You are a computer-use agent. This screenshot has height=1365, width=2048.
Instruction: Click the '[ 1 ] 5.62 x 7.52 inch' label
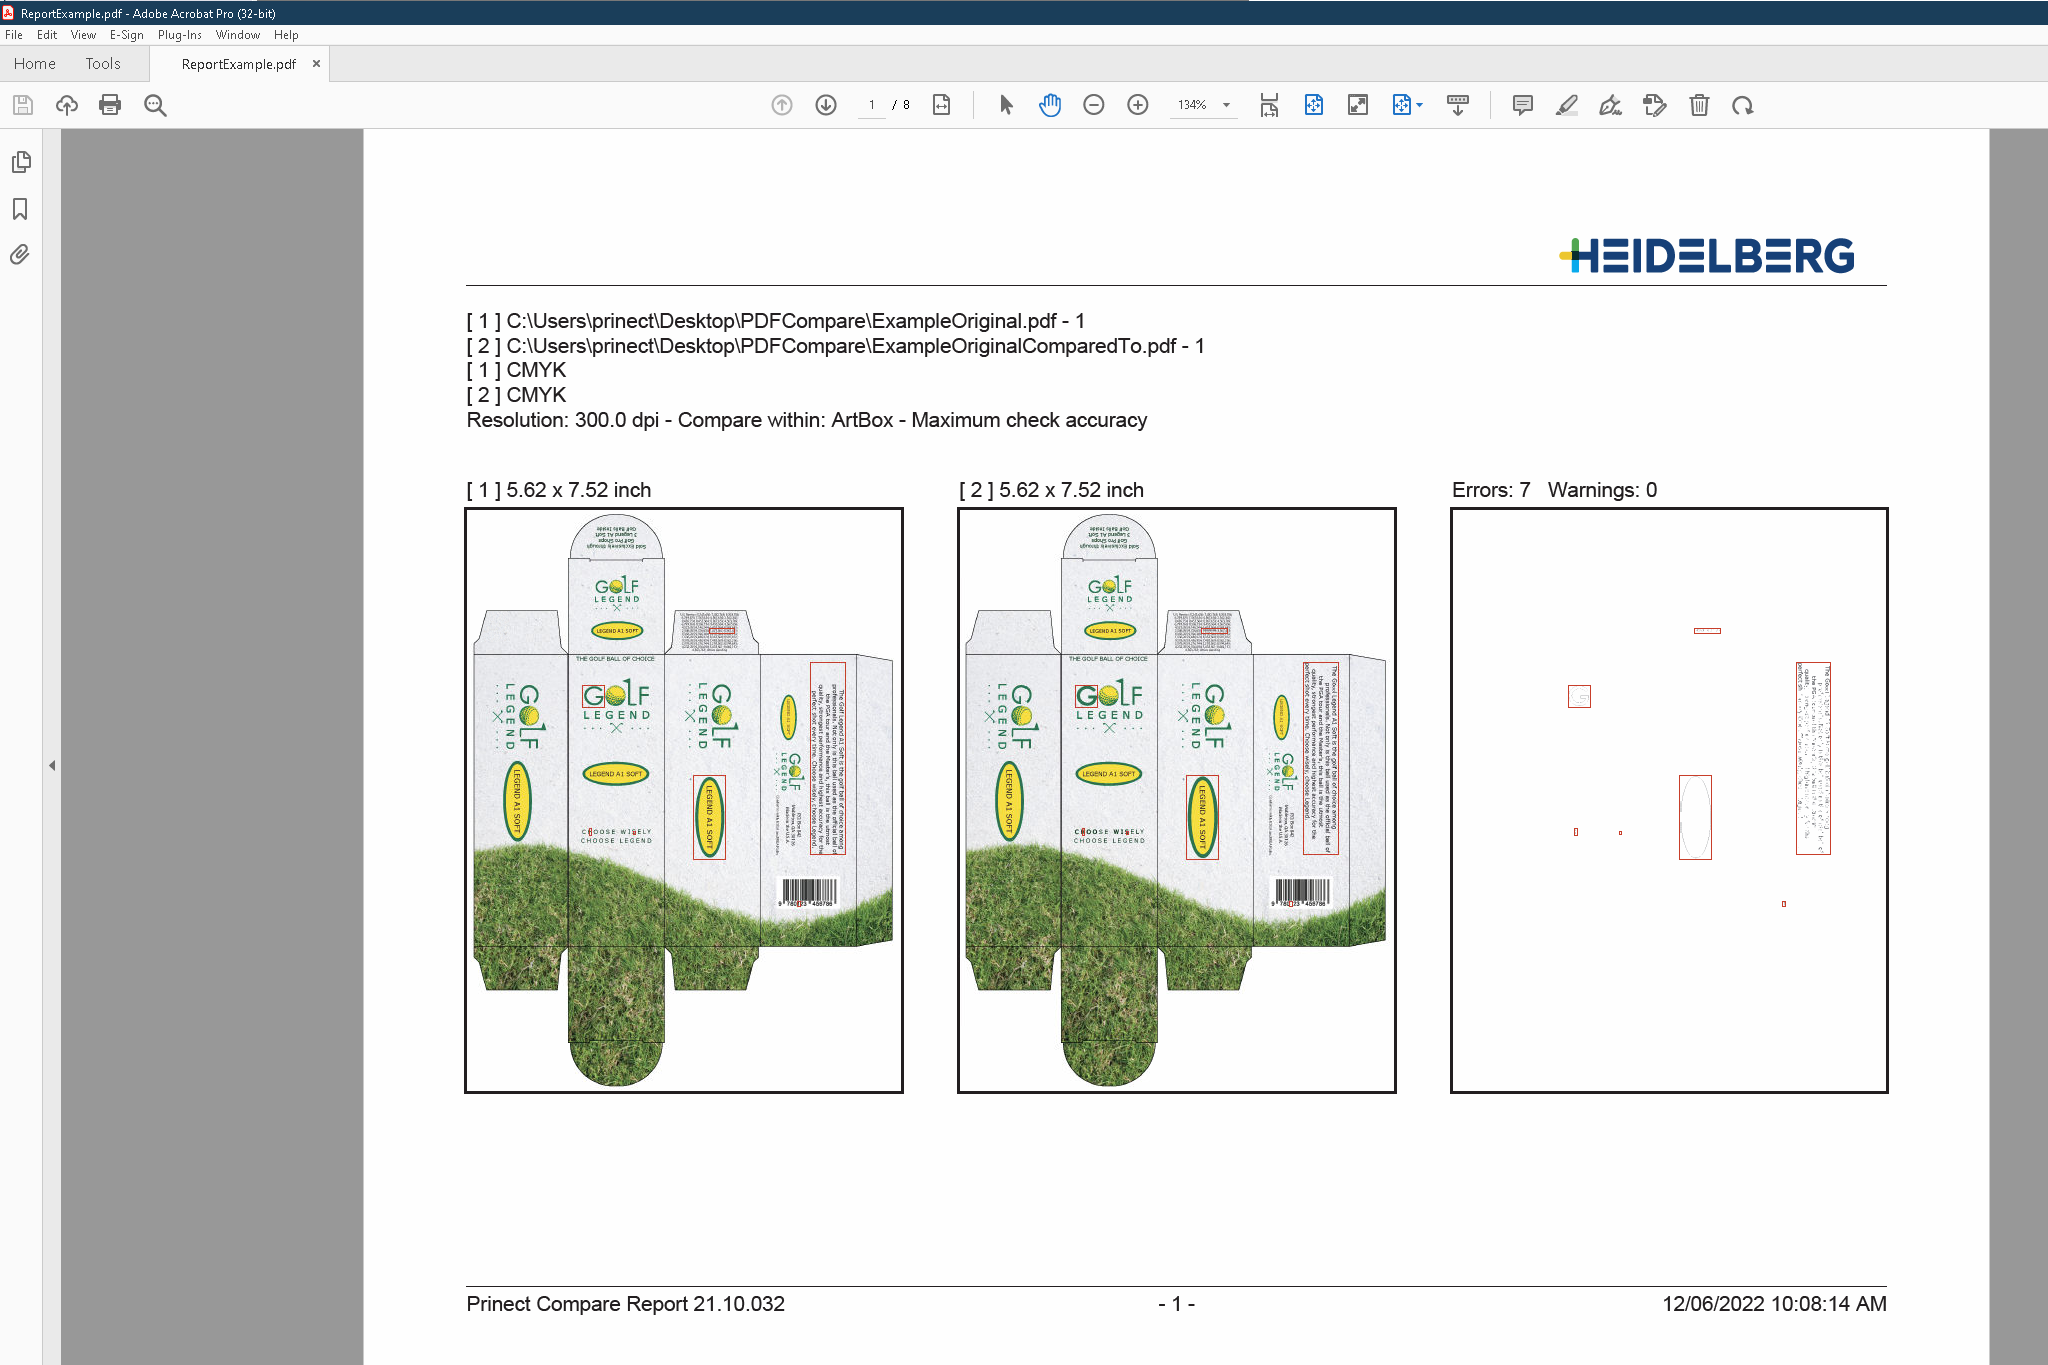click(x=559, y=490)
